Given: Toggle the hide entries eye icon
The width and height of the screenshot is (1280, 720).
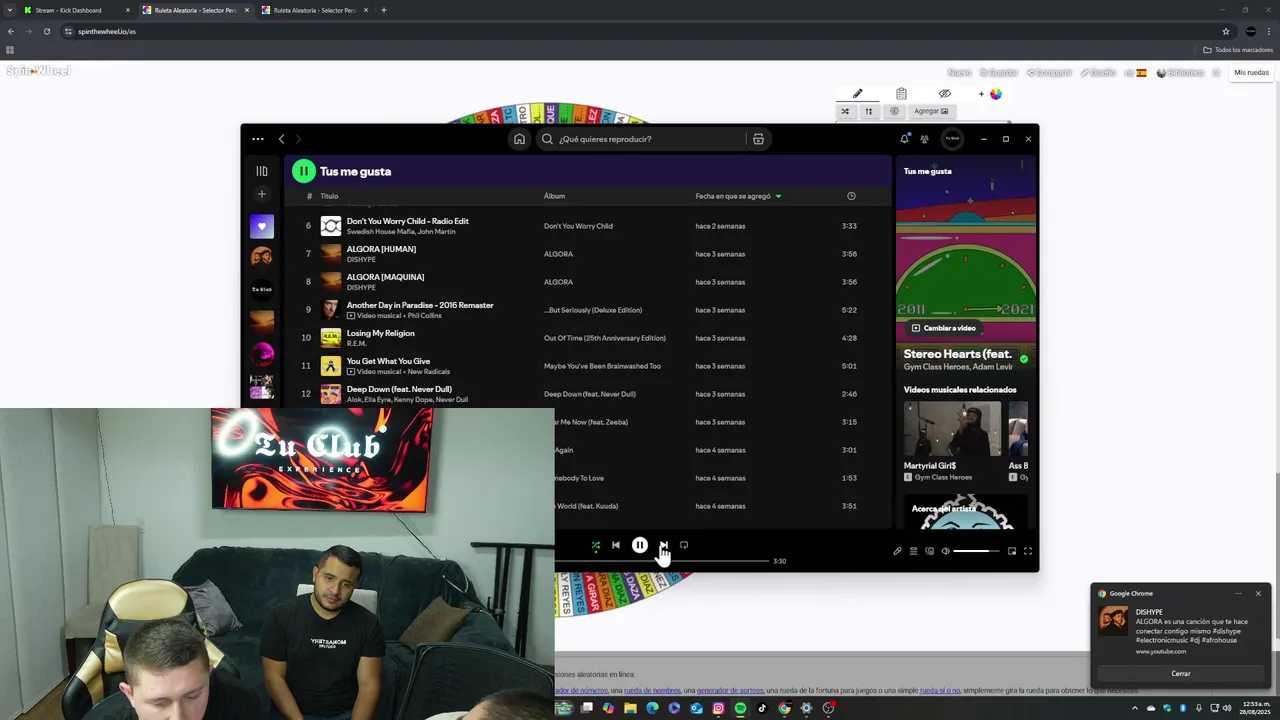Looking at the screenshot, I should click(945, 94).
